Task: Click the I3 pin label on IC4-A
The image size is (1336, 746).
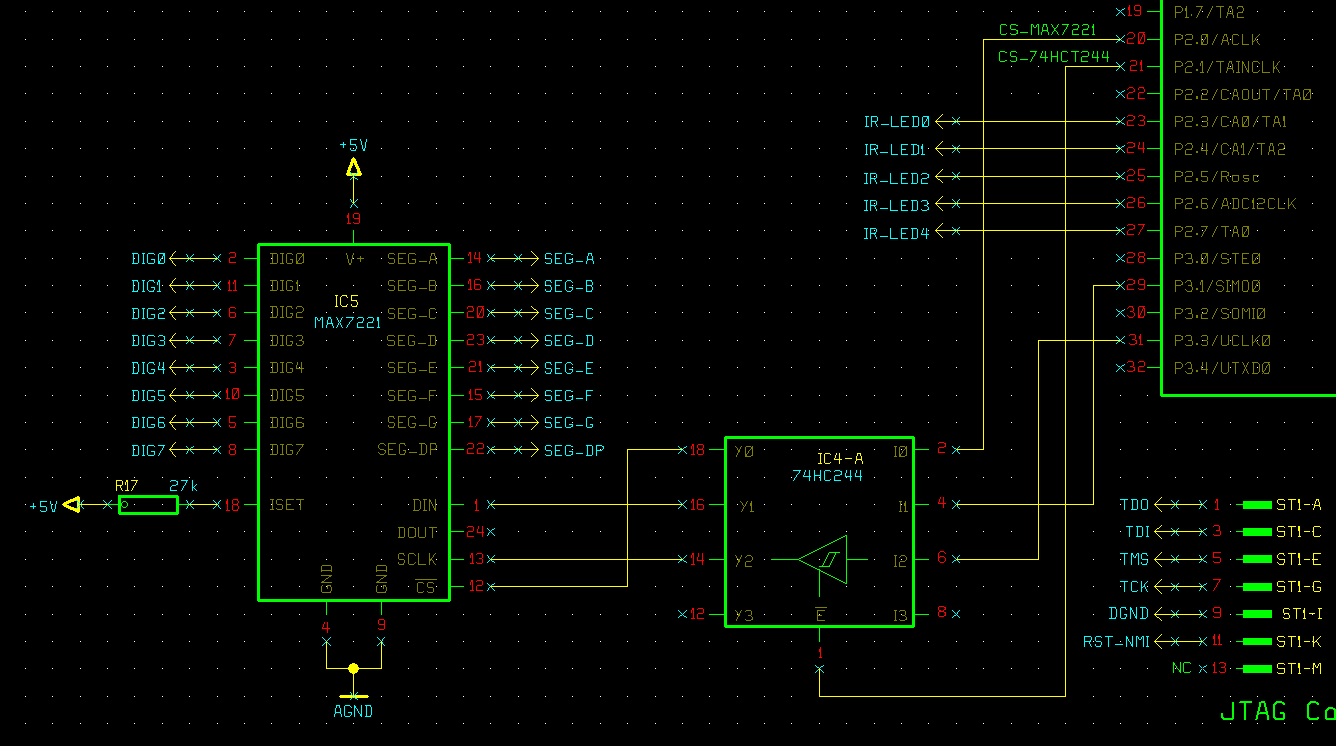Action: (901, 614)
